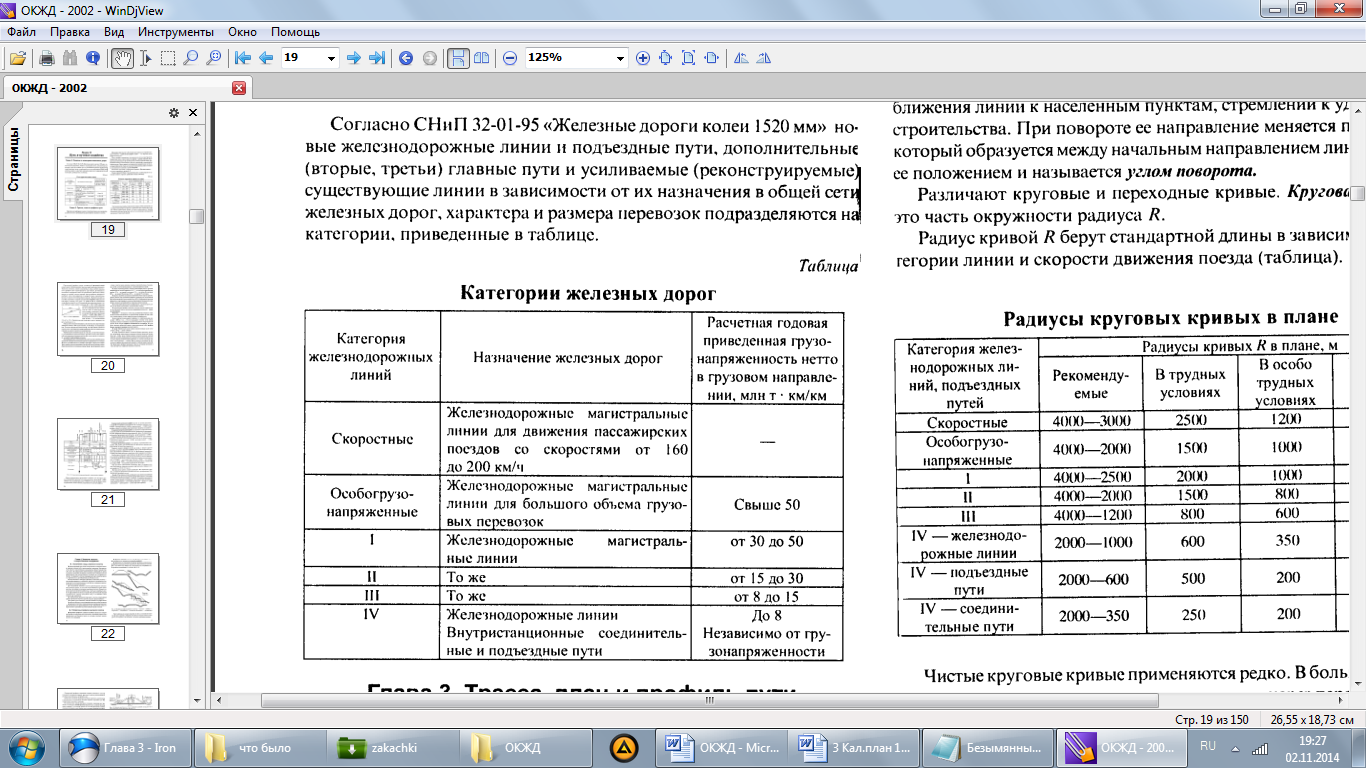Rotate the page right

764,58
